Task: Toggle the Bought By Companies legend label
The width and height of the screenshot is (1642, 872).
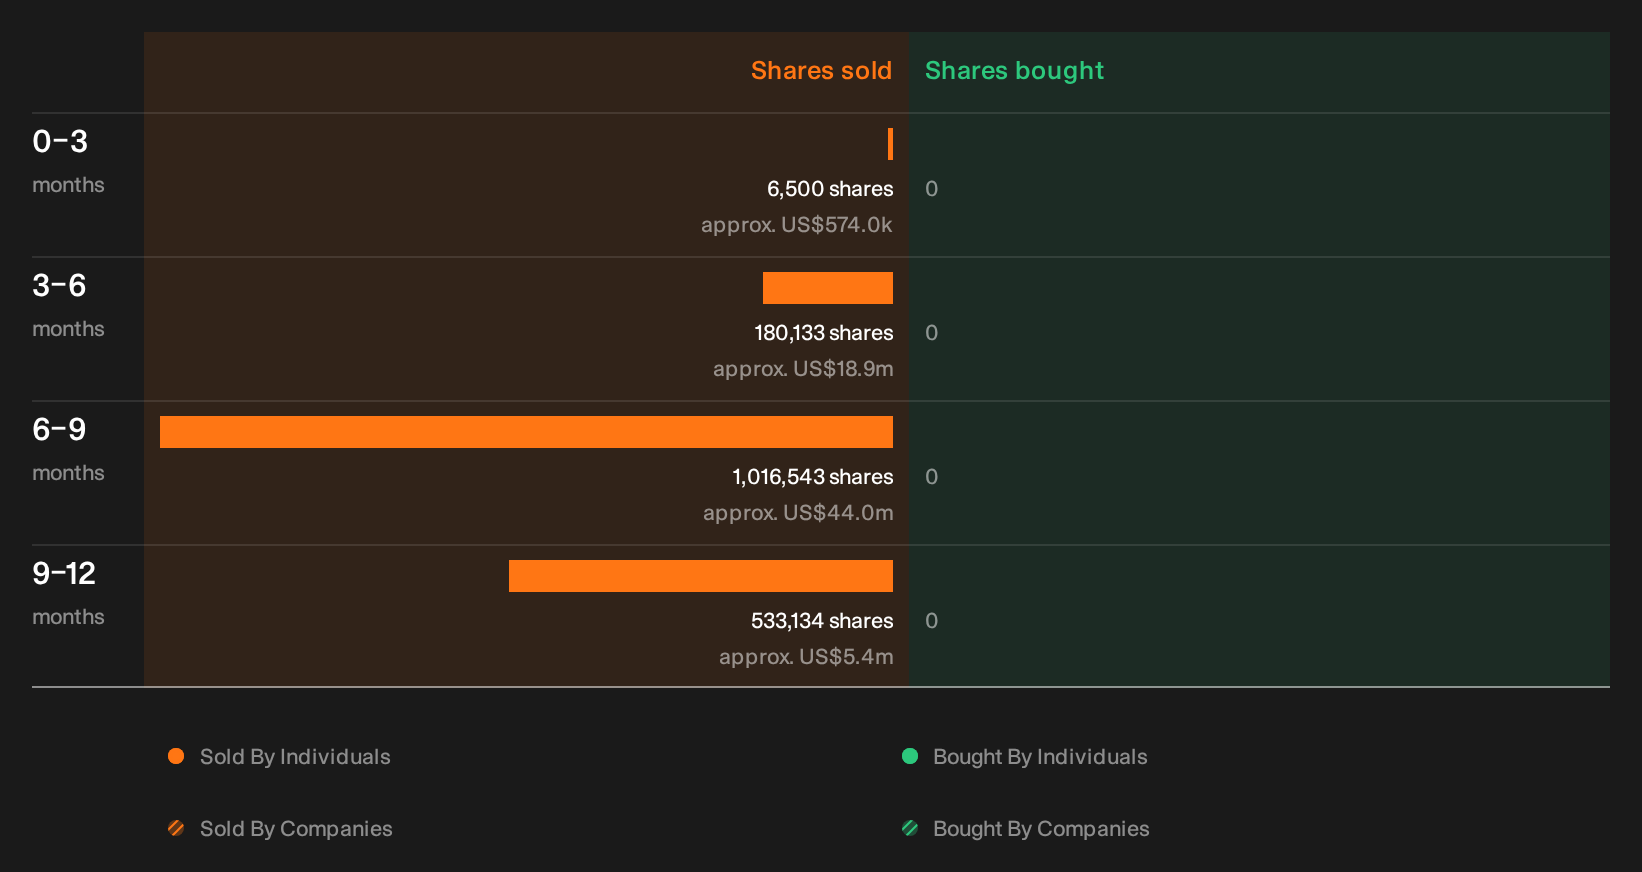Action: [1041, 829]
